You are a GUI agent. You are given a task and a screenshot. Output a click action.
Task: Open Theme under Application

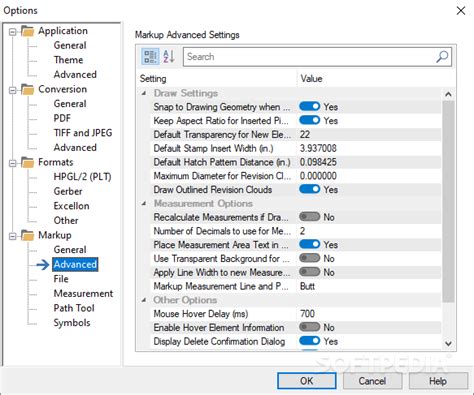(68, 60)
